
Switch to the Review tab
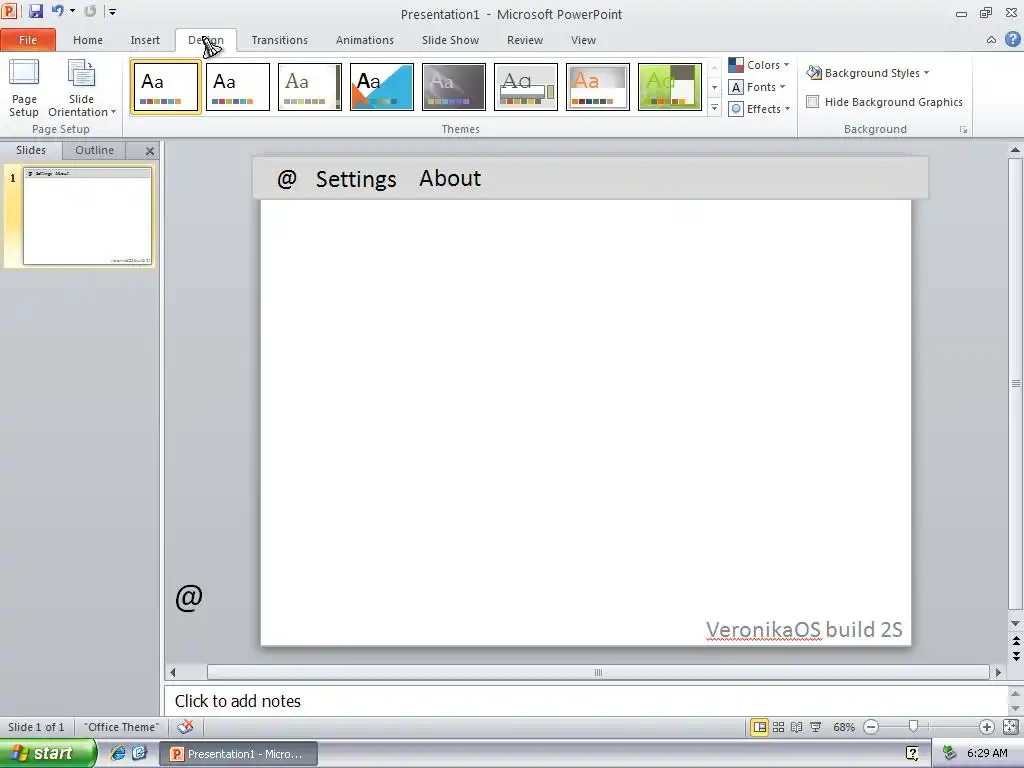[x=524, y=40]
